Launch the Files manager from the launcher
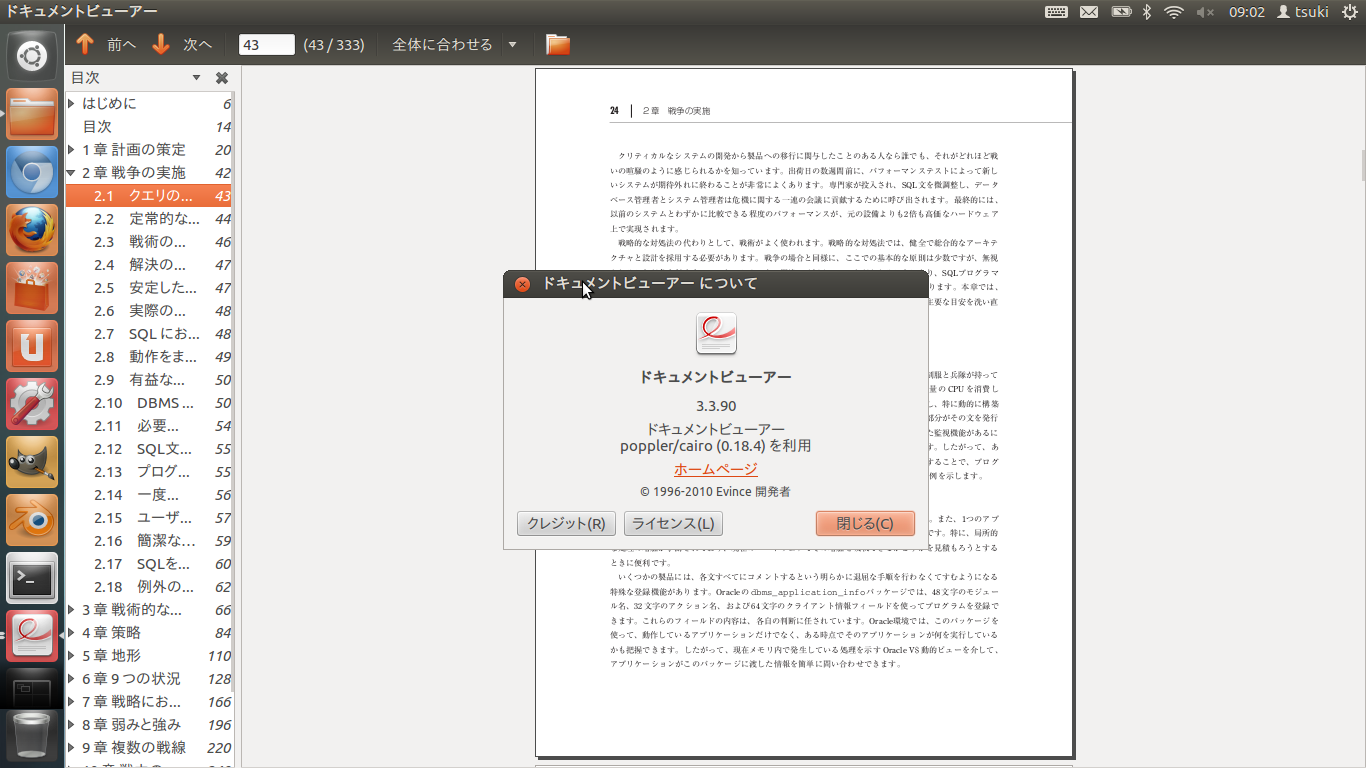 pos(32,114)
